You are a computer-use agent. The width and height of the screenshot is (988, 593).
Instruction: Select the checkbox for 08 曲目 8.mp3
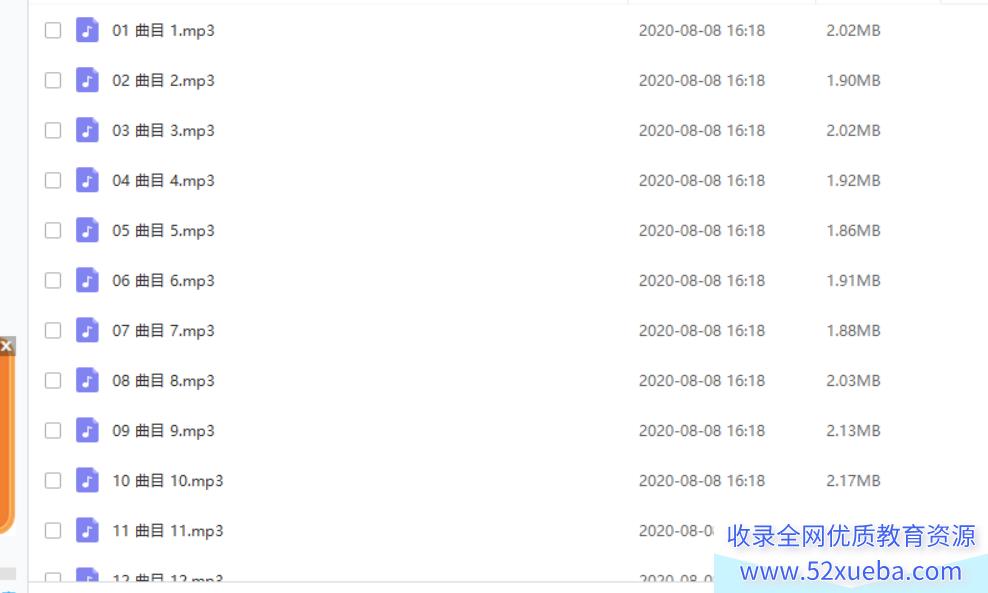53,381
